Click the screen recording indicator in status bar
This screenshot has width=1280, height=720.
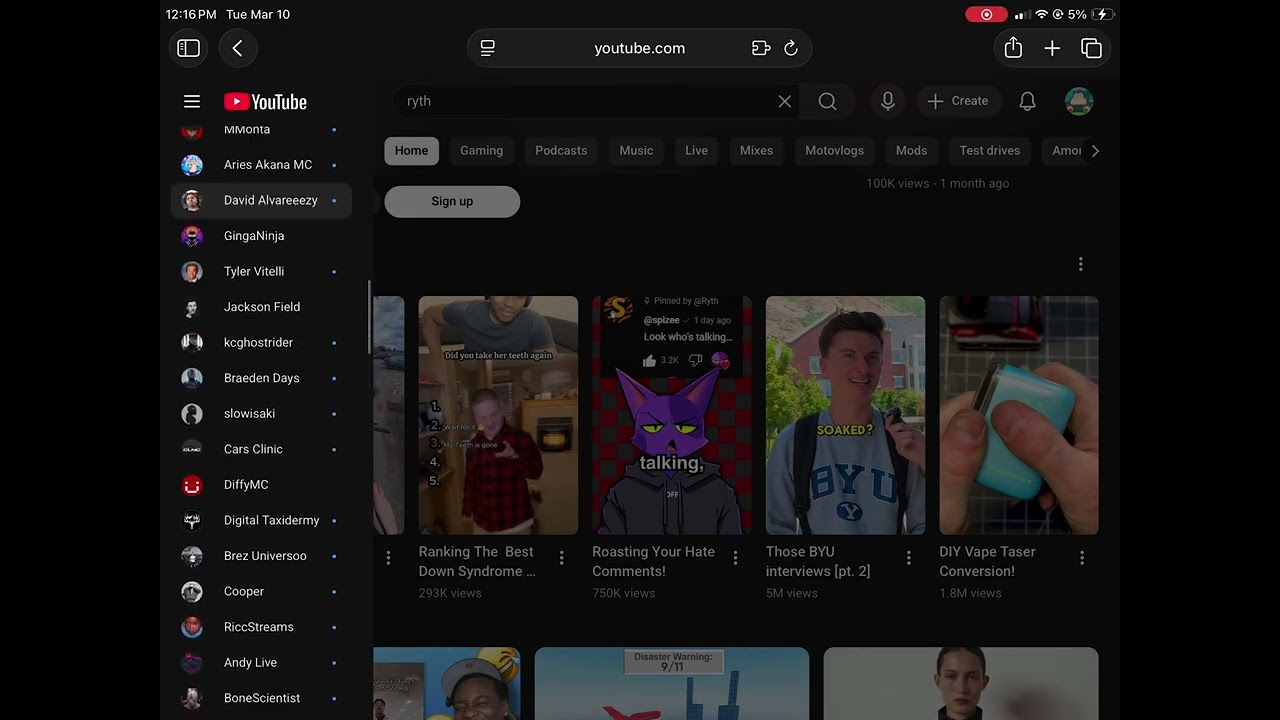point(986,15)
